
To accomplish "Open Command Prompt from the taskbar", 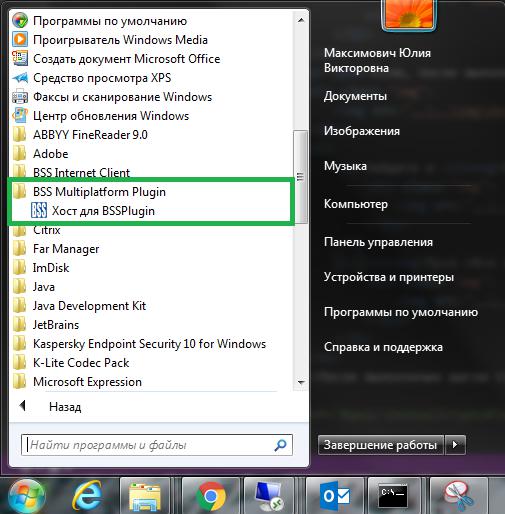I will click(x=394, y=497).
